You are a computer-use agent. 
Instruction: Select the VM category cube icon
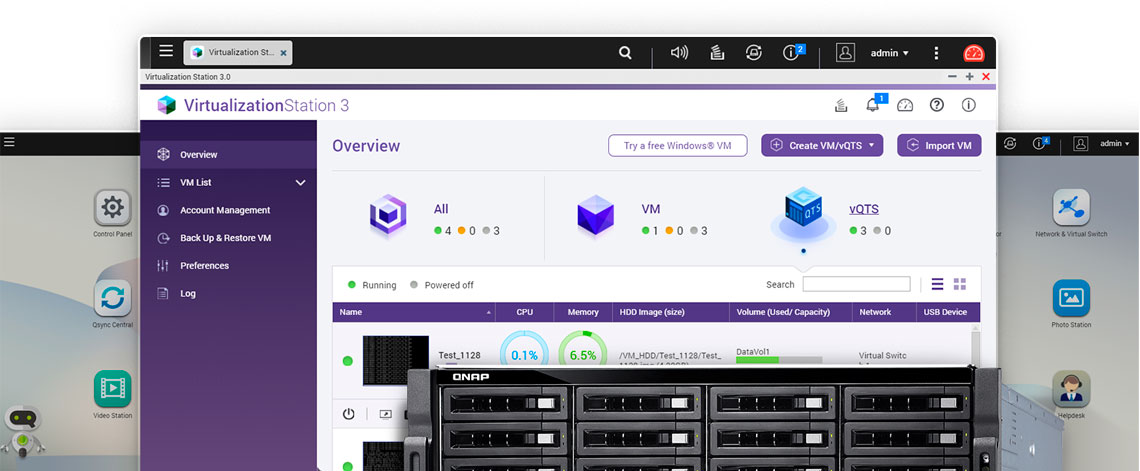595,215
